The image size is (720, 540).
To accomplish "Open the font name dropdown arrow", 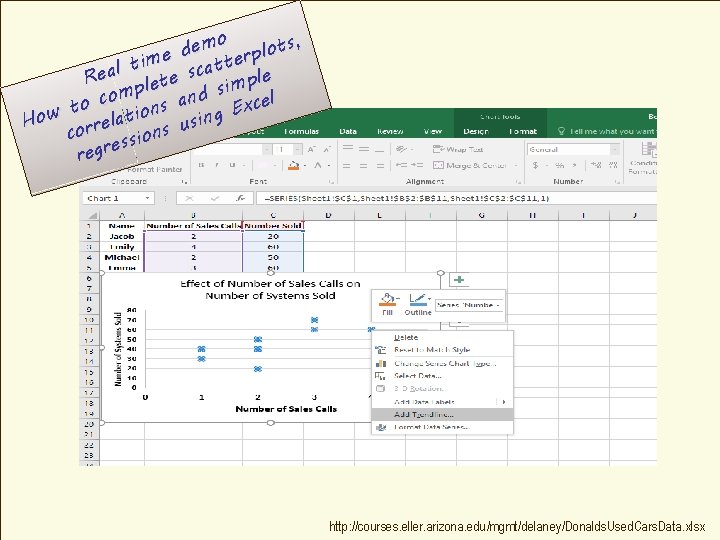I will (267, 149).
